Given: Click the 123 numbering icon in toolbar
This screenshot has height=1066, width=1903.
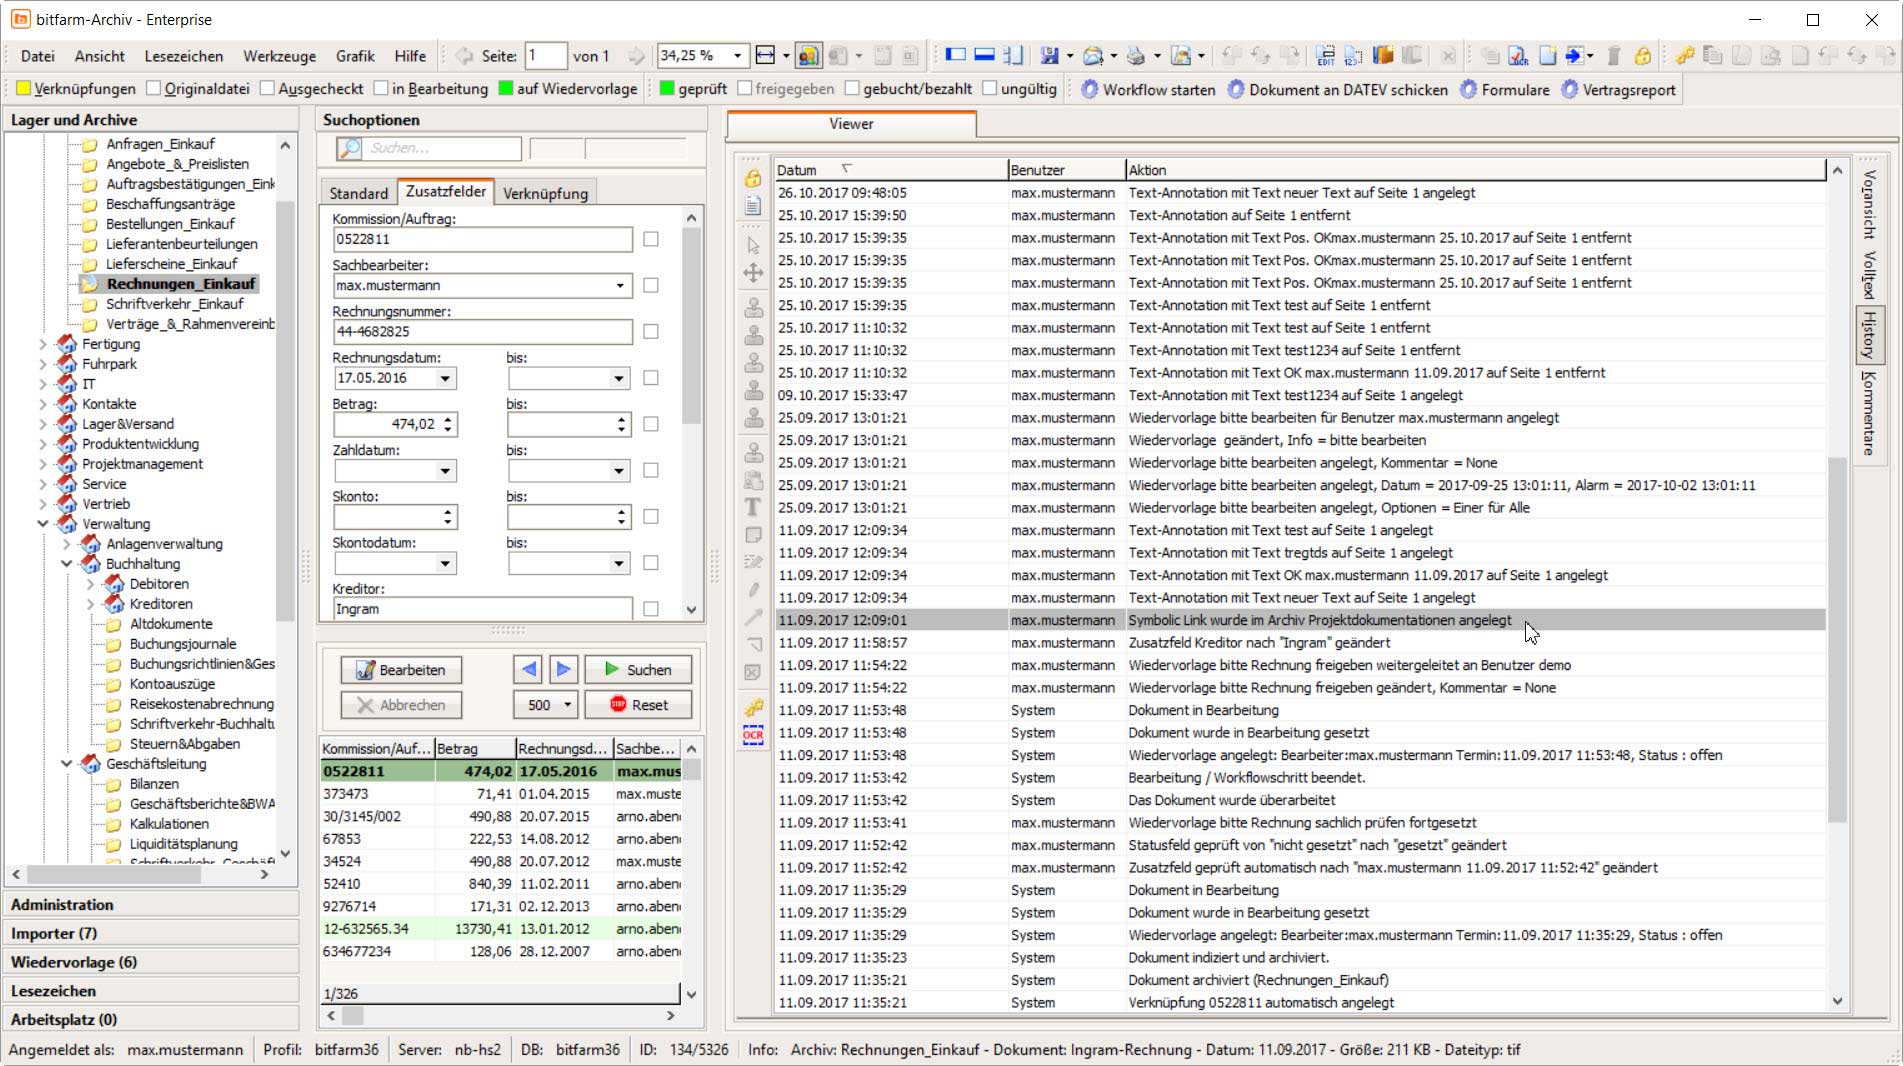Looking at the screenshot, I should tap(1354, 56).
